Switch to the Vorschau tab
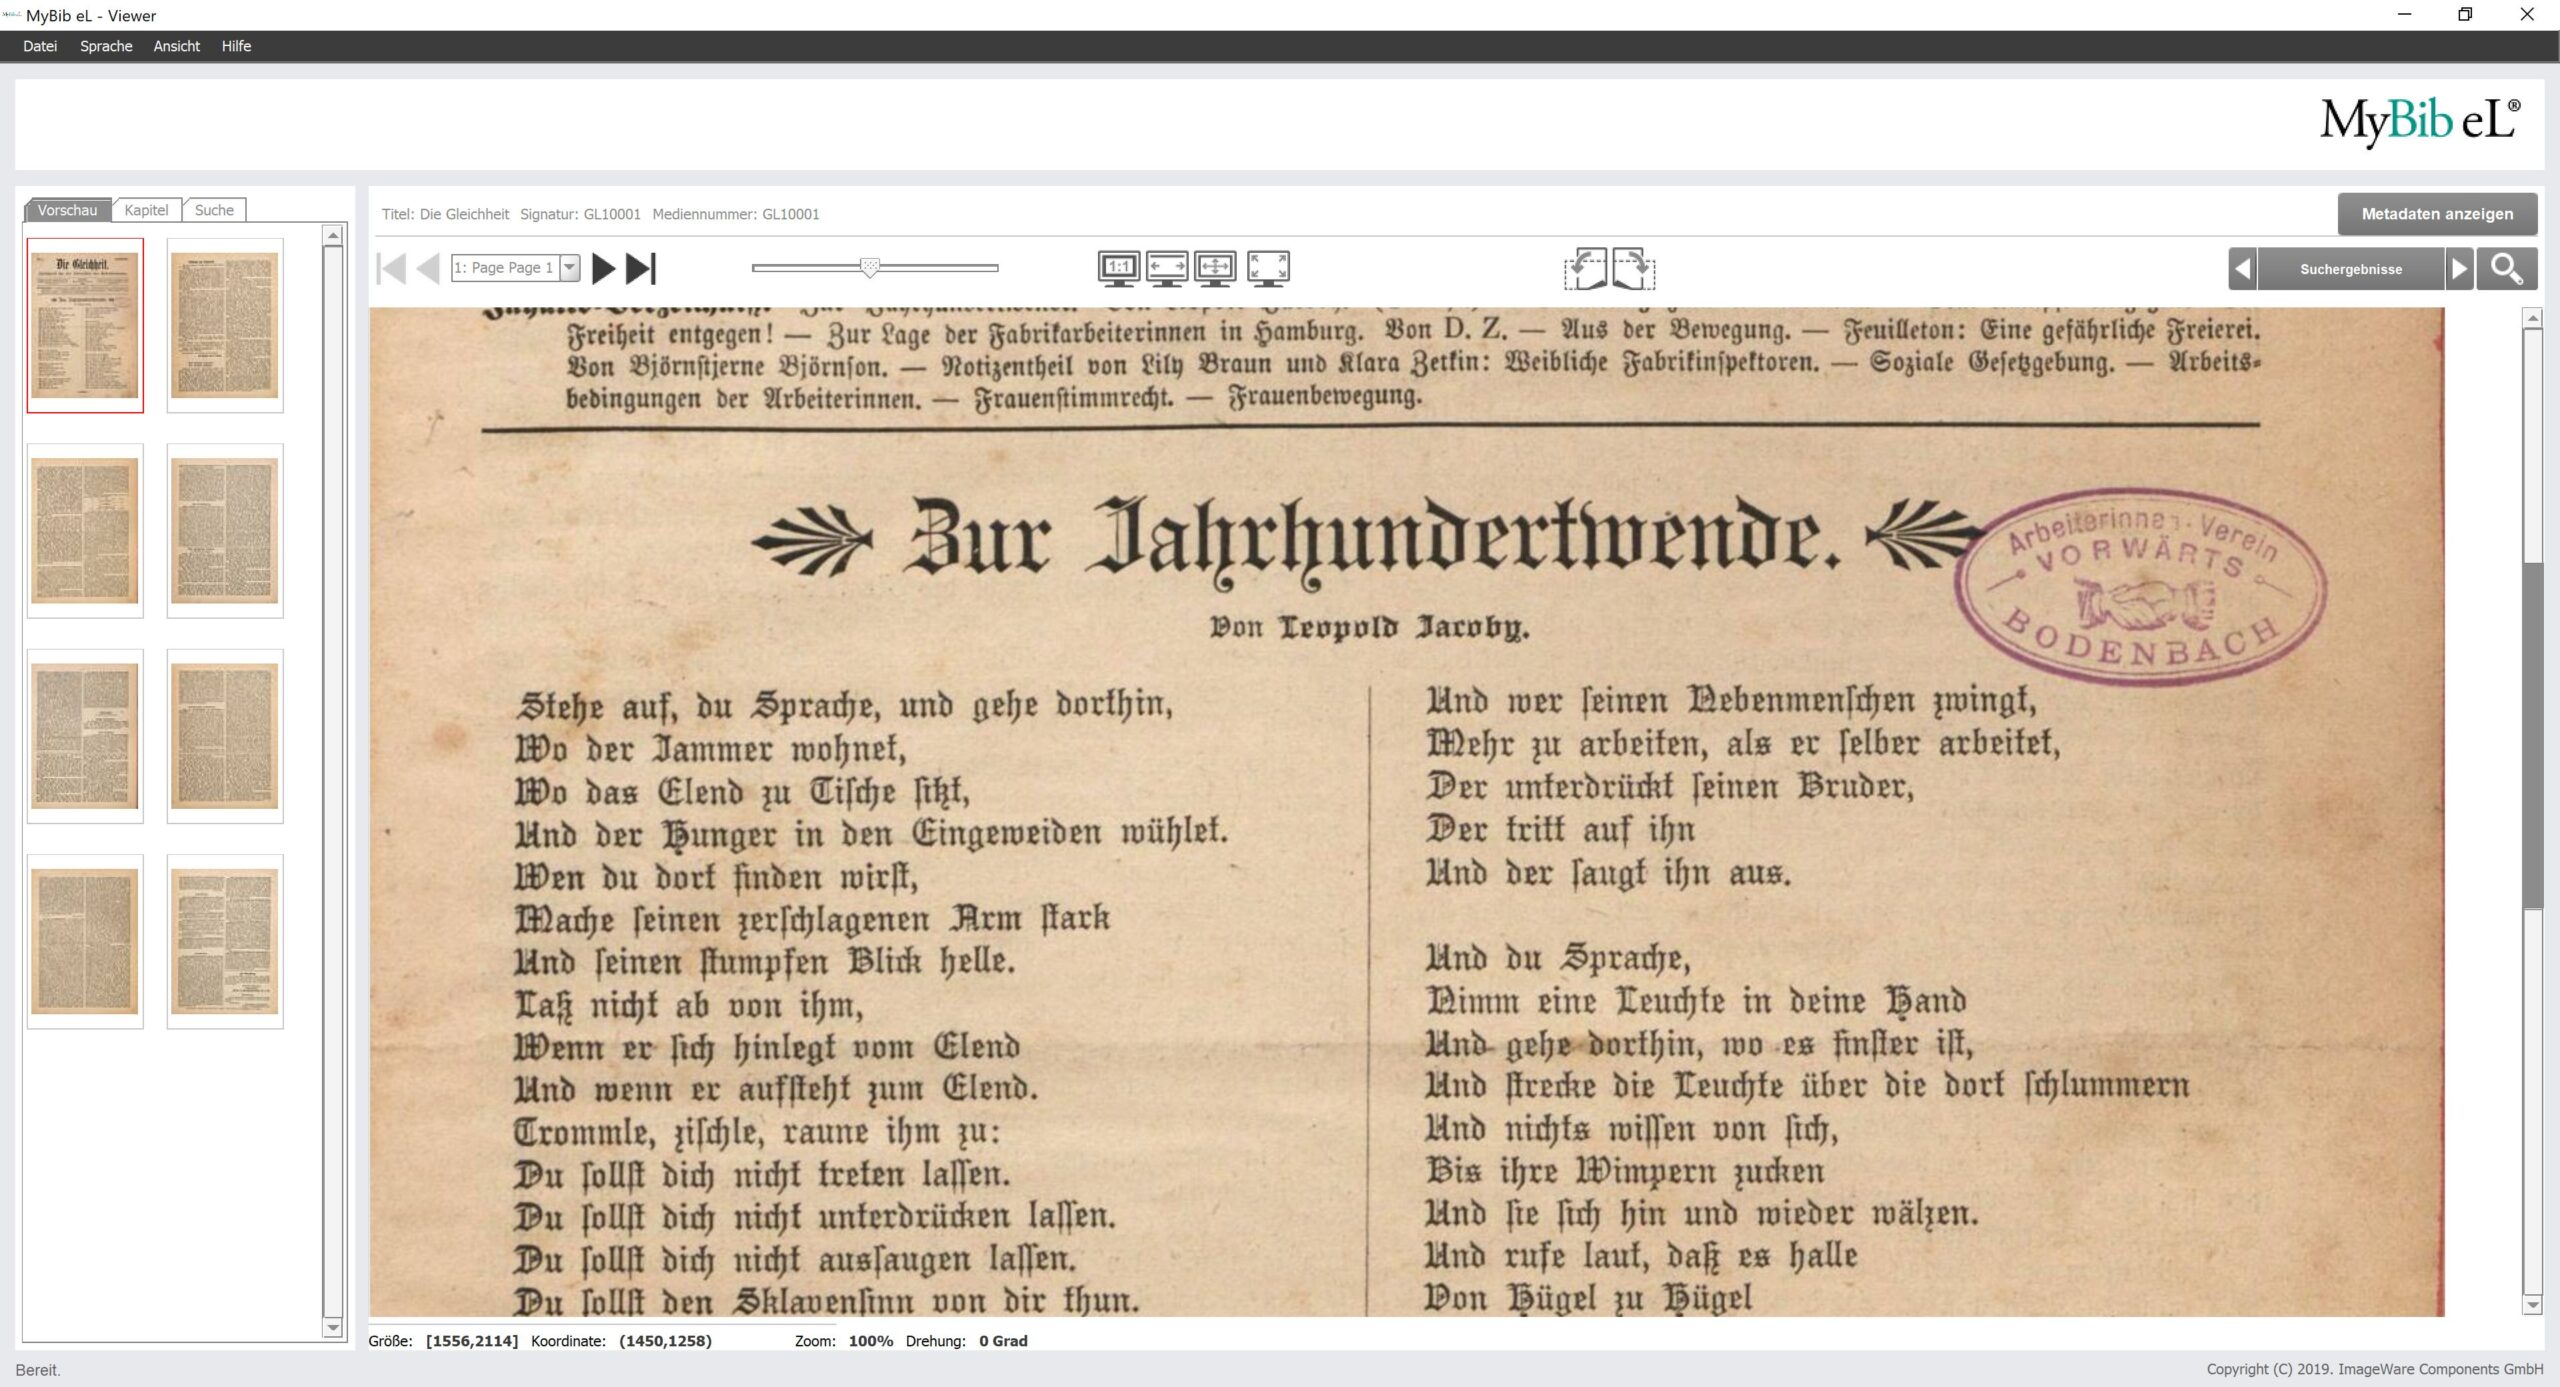2560x1387 pixels. click(67, 210)
